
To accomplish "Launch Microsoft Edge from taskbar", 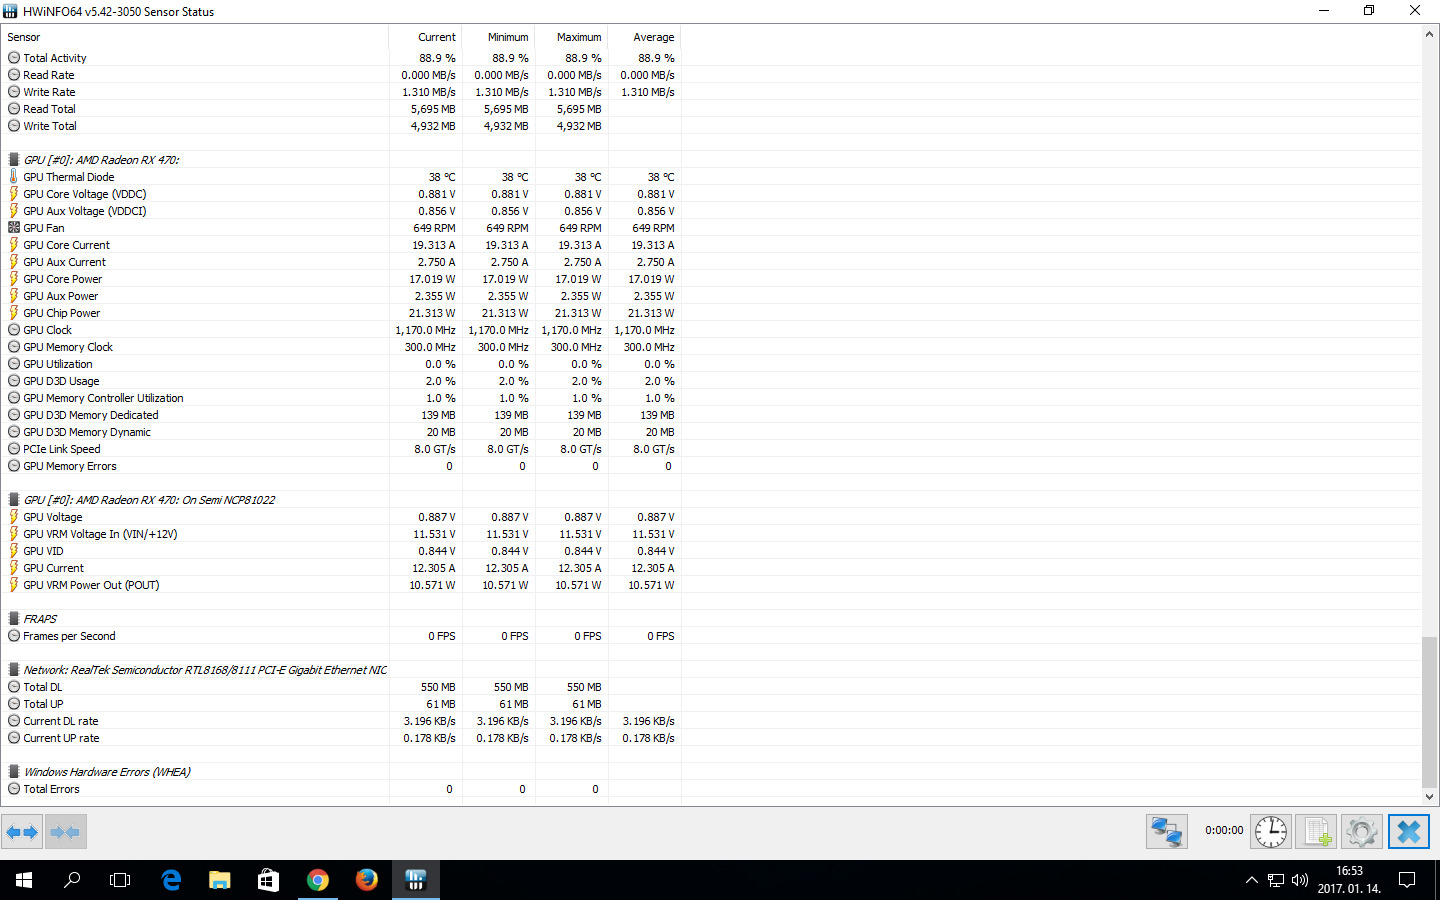I will (x=171, y=880).
